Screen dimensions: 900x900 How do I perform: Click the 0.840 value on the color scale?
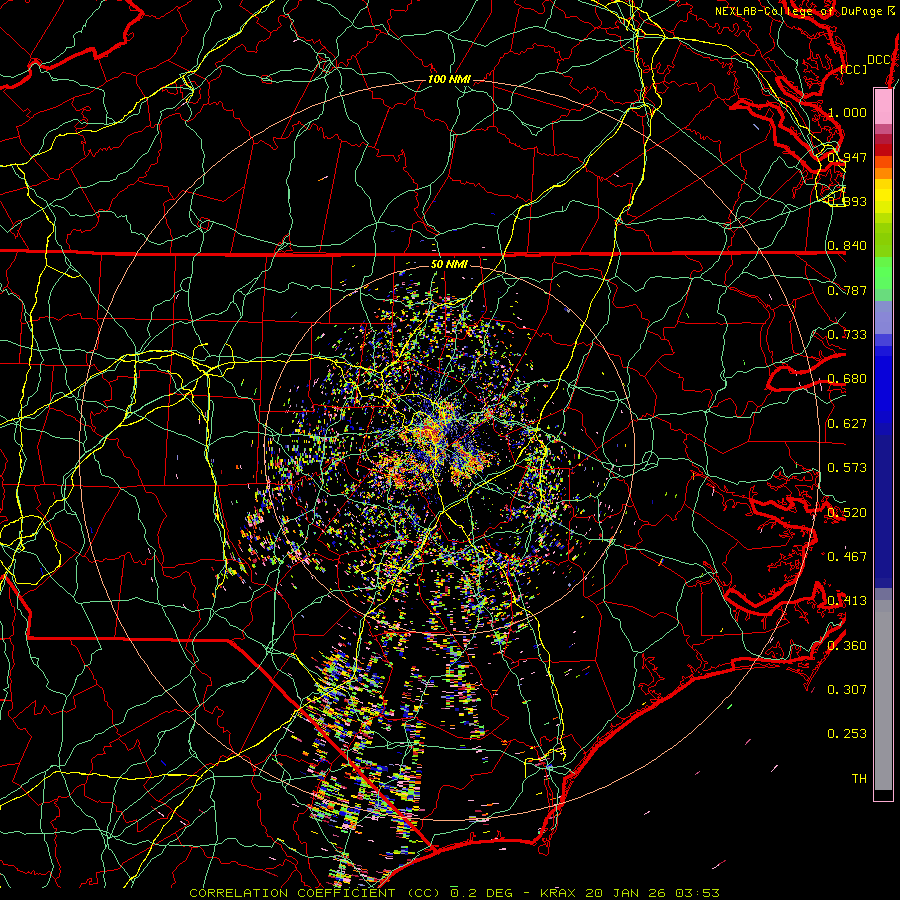coord(847,246)
